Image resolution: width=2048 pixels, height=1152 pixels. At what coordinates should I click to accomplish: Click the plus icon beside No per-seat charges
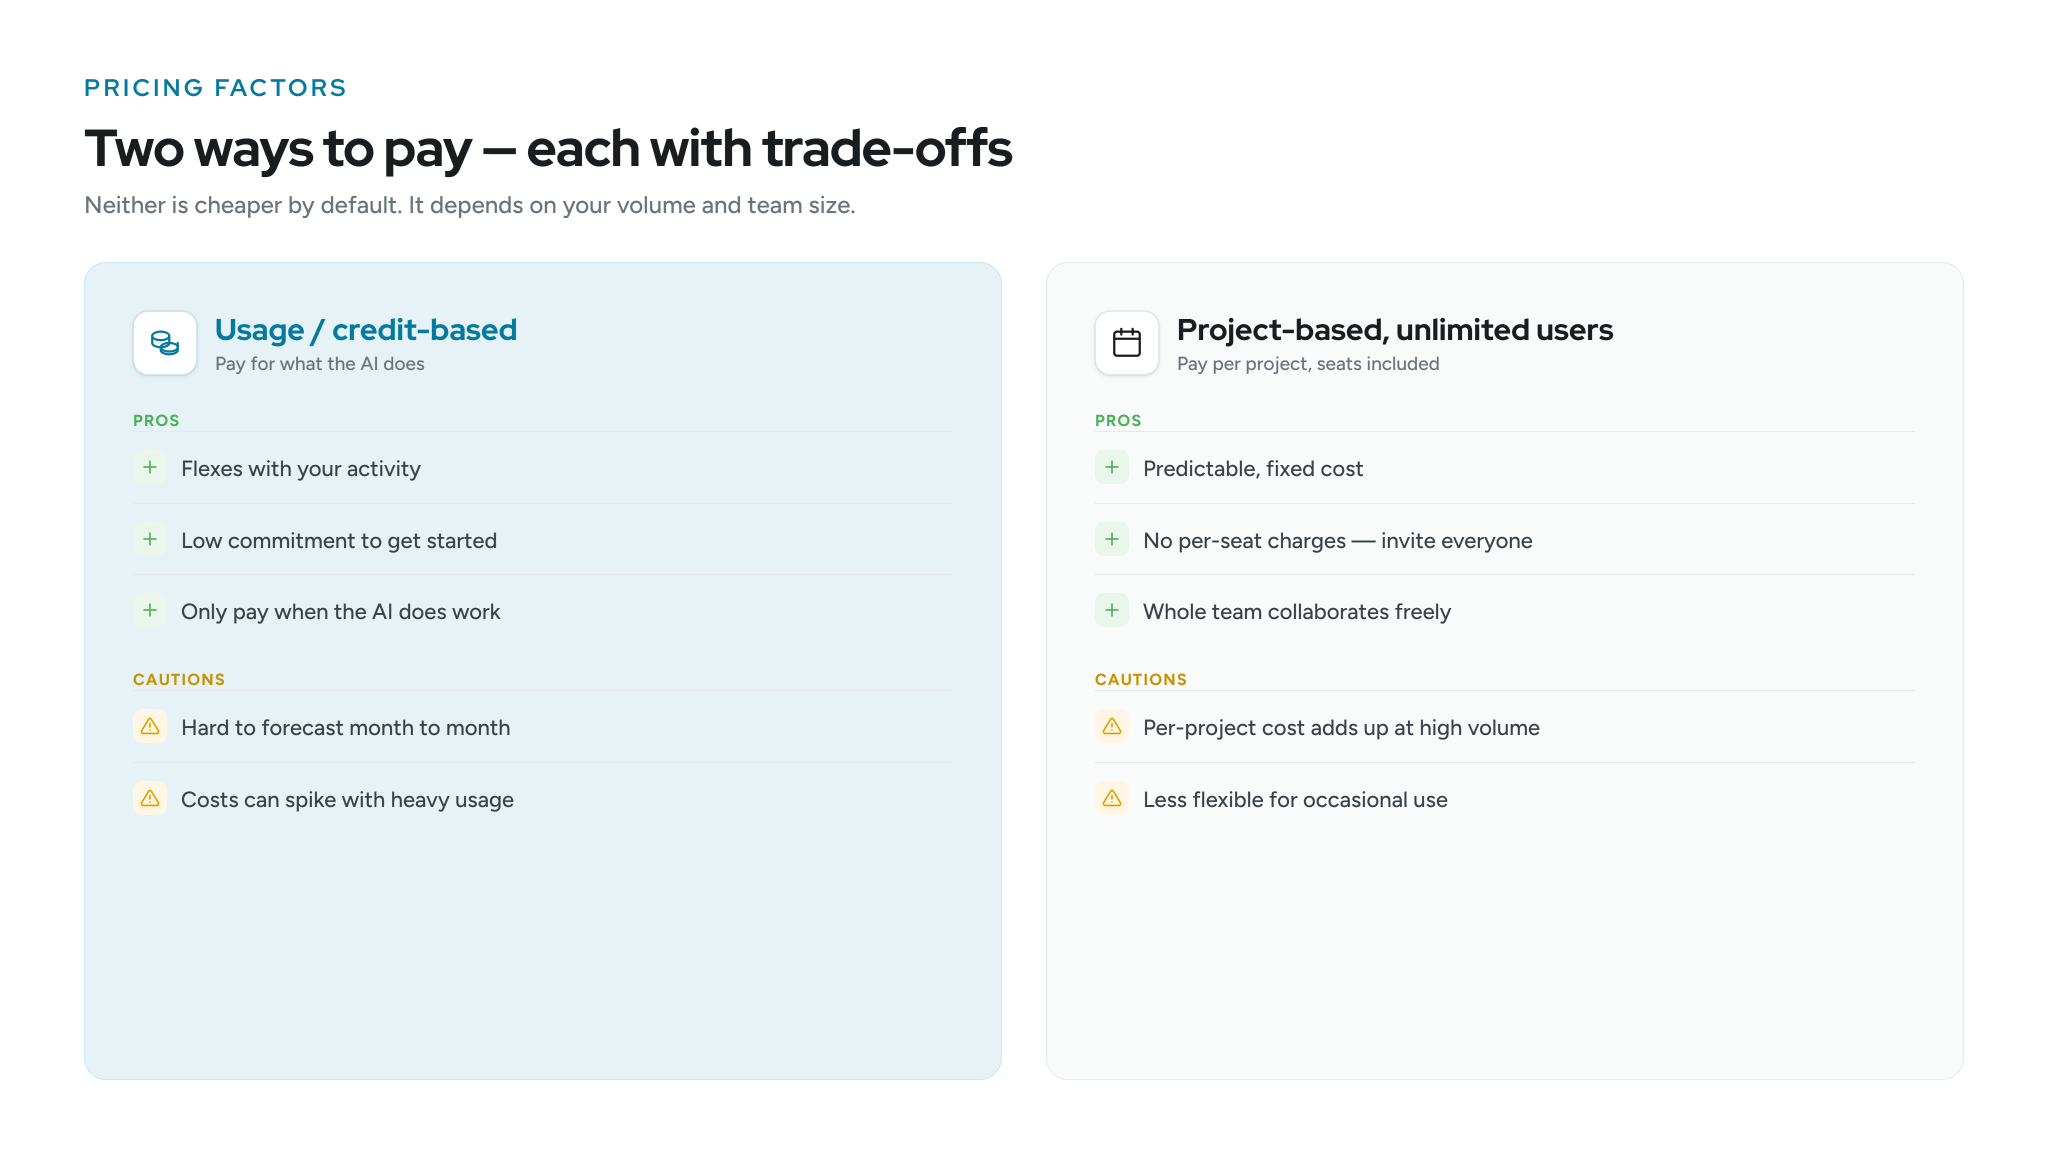coord(1112,539)
